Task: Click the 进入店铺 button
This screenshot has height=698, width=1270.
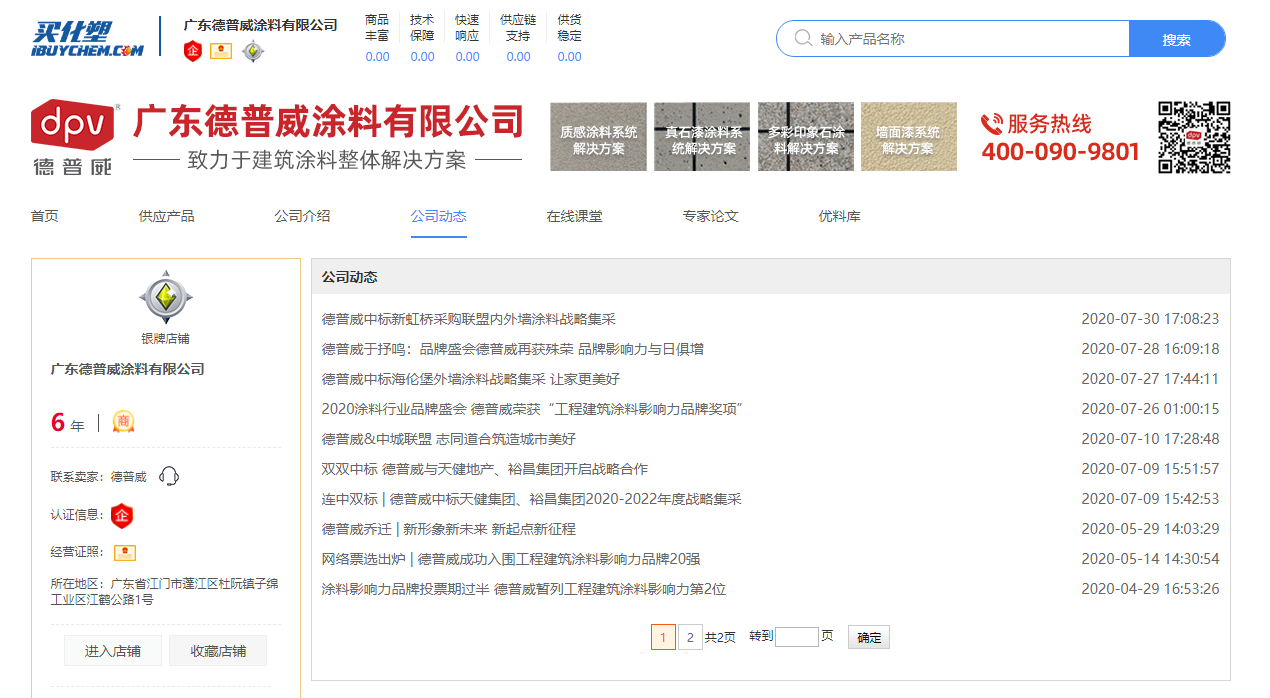Action: [x=113, y=651]
